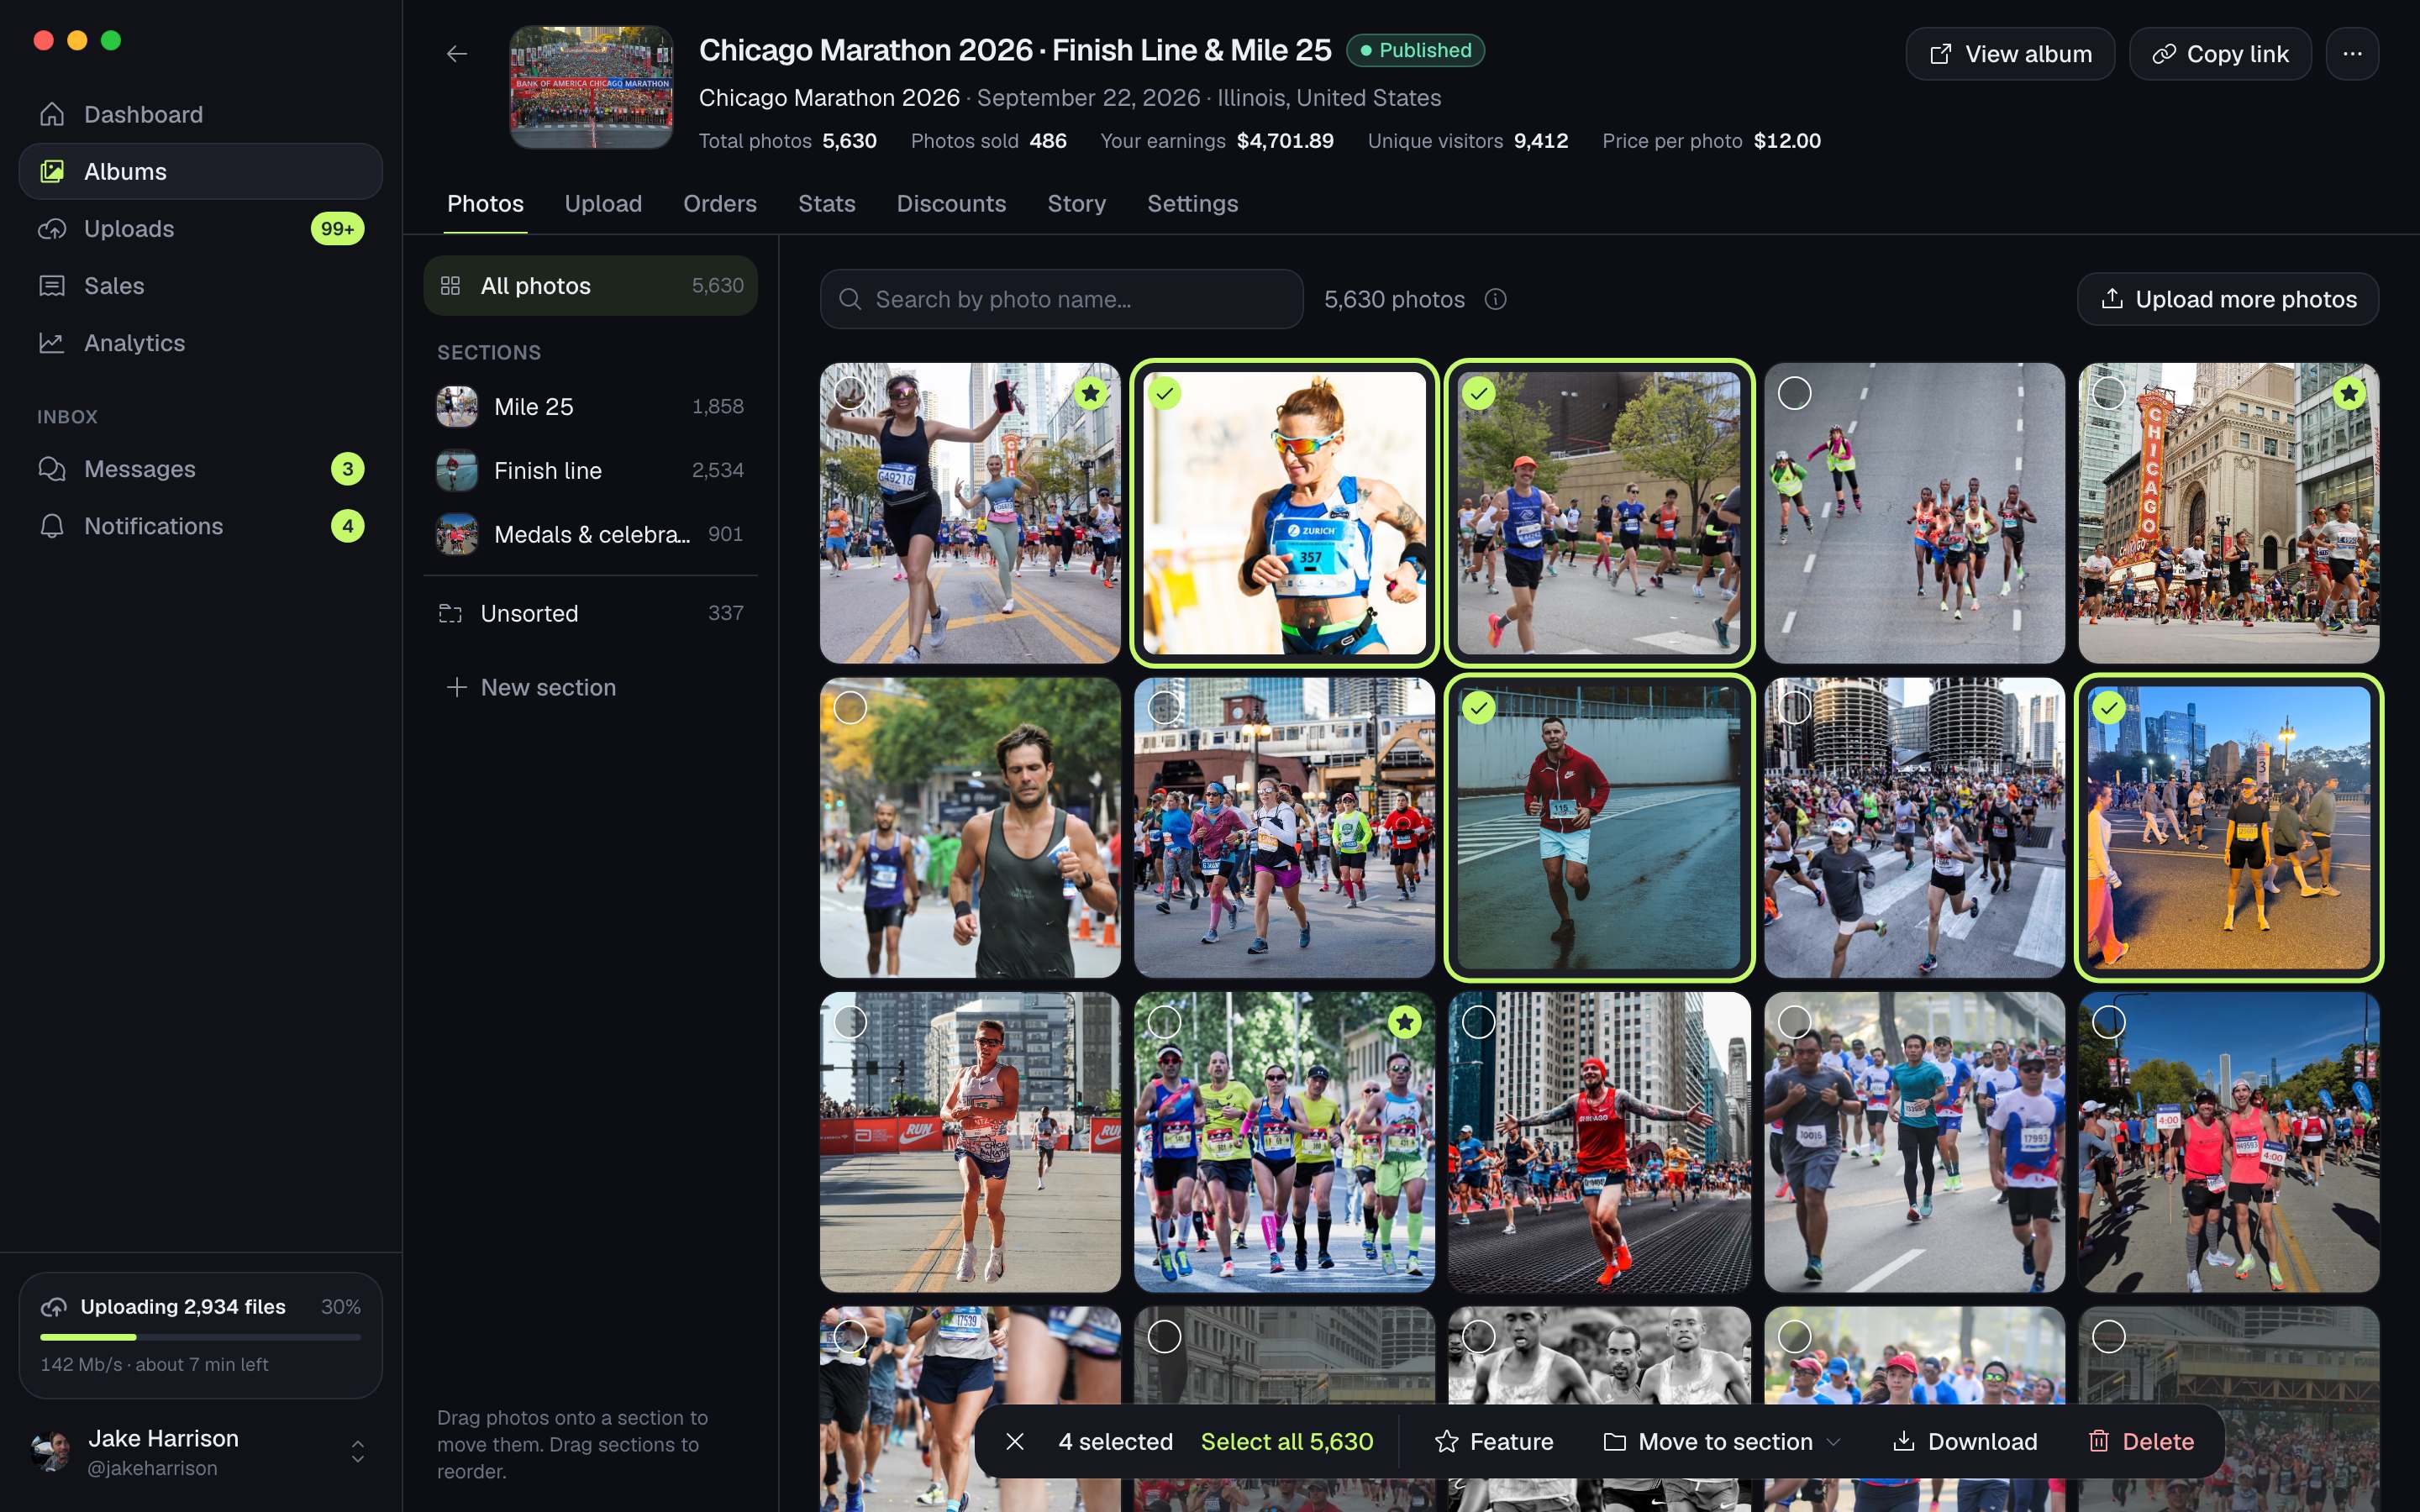This screenshot has width=2420, height=1512.
Task: Click the Copy link button
Action: coord(2220,54)
